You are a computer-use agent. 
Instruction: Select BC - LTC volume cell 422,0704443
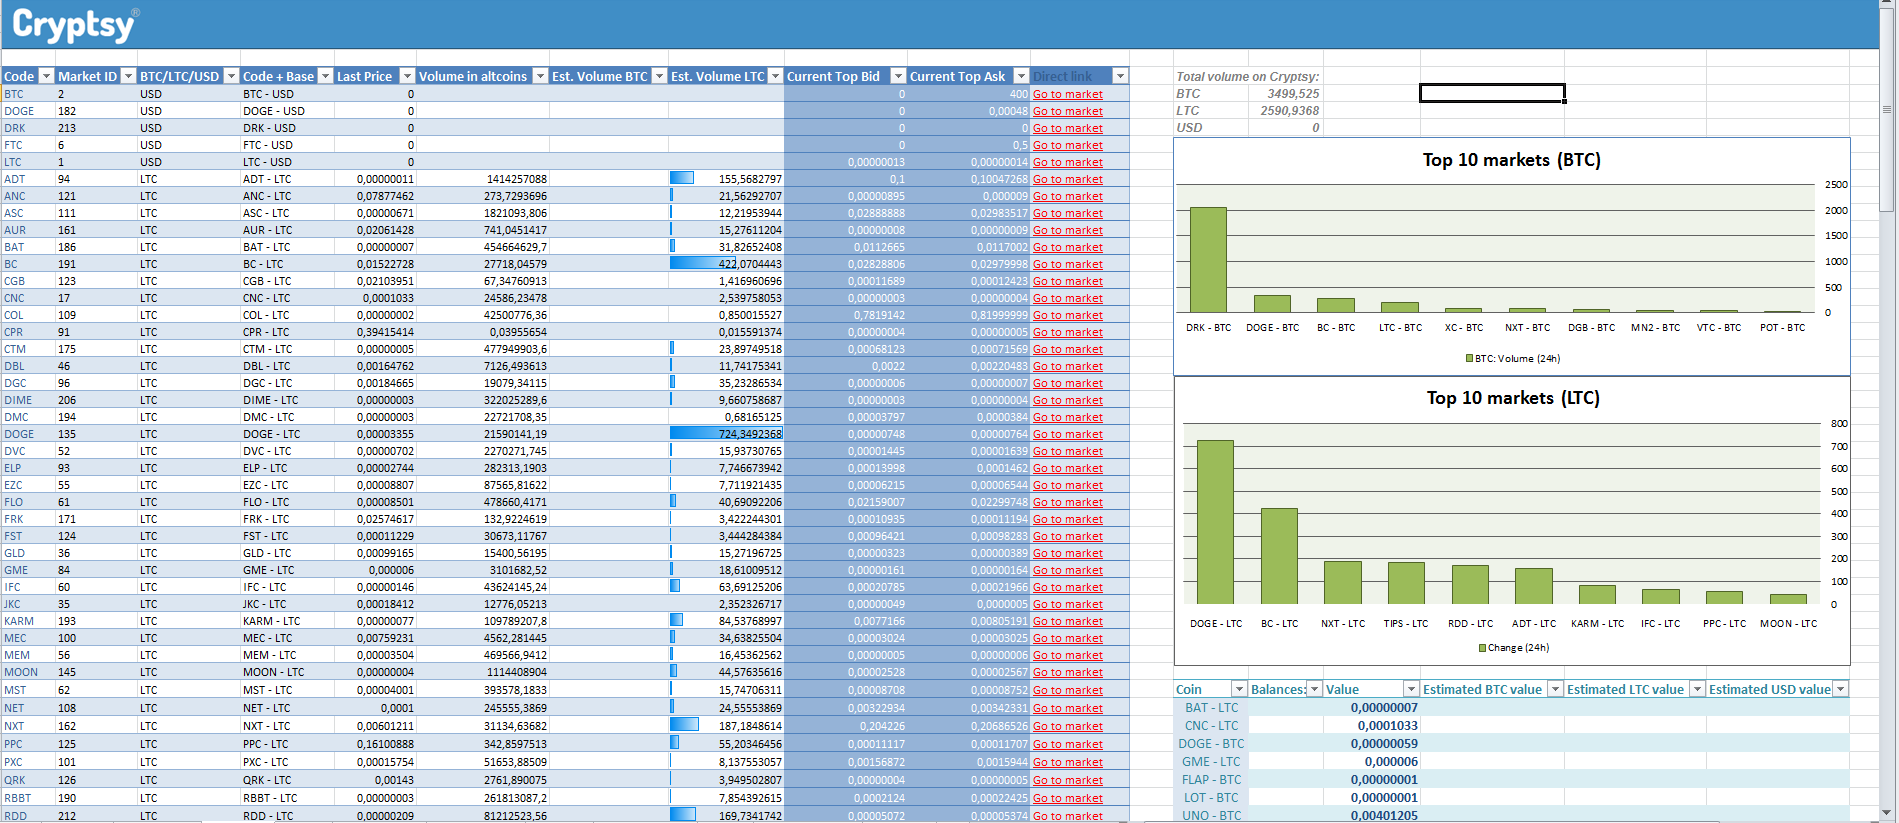pyautogui.click(x=726, y=264)
